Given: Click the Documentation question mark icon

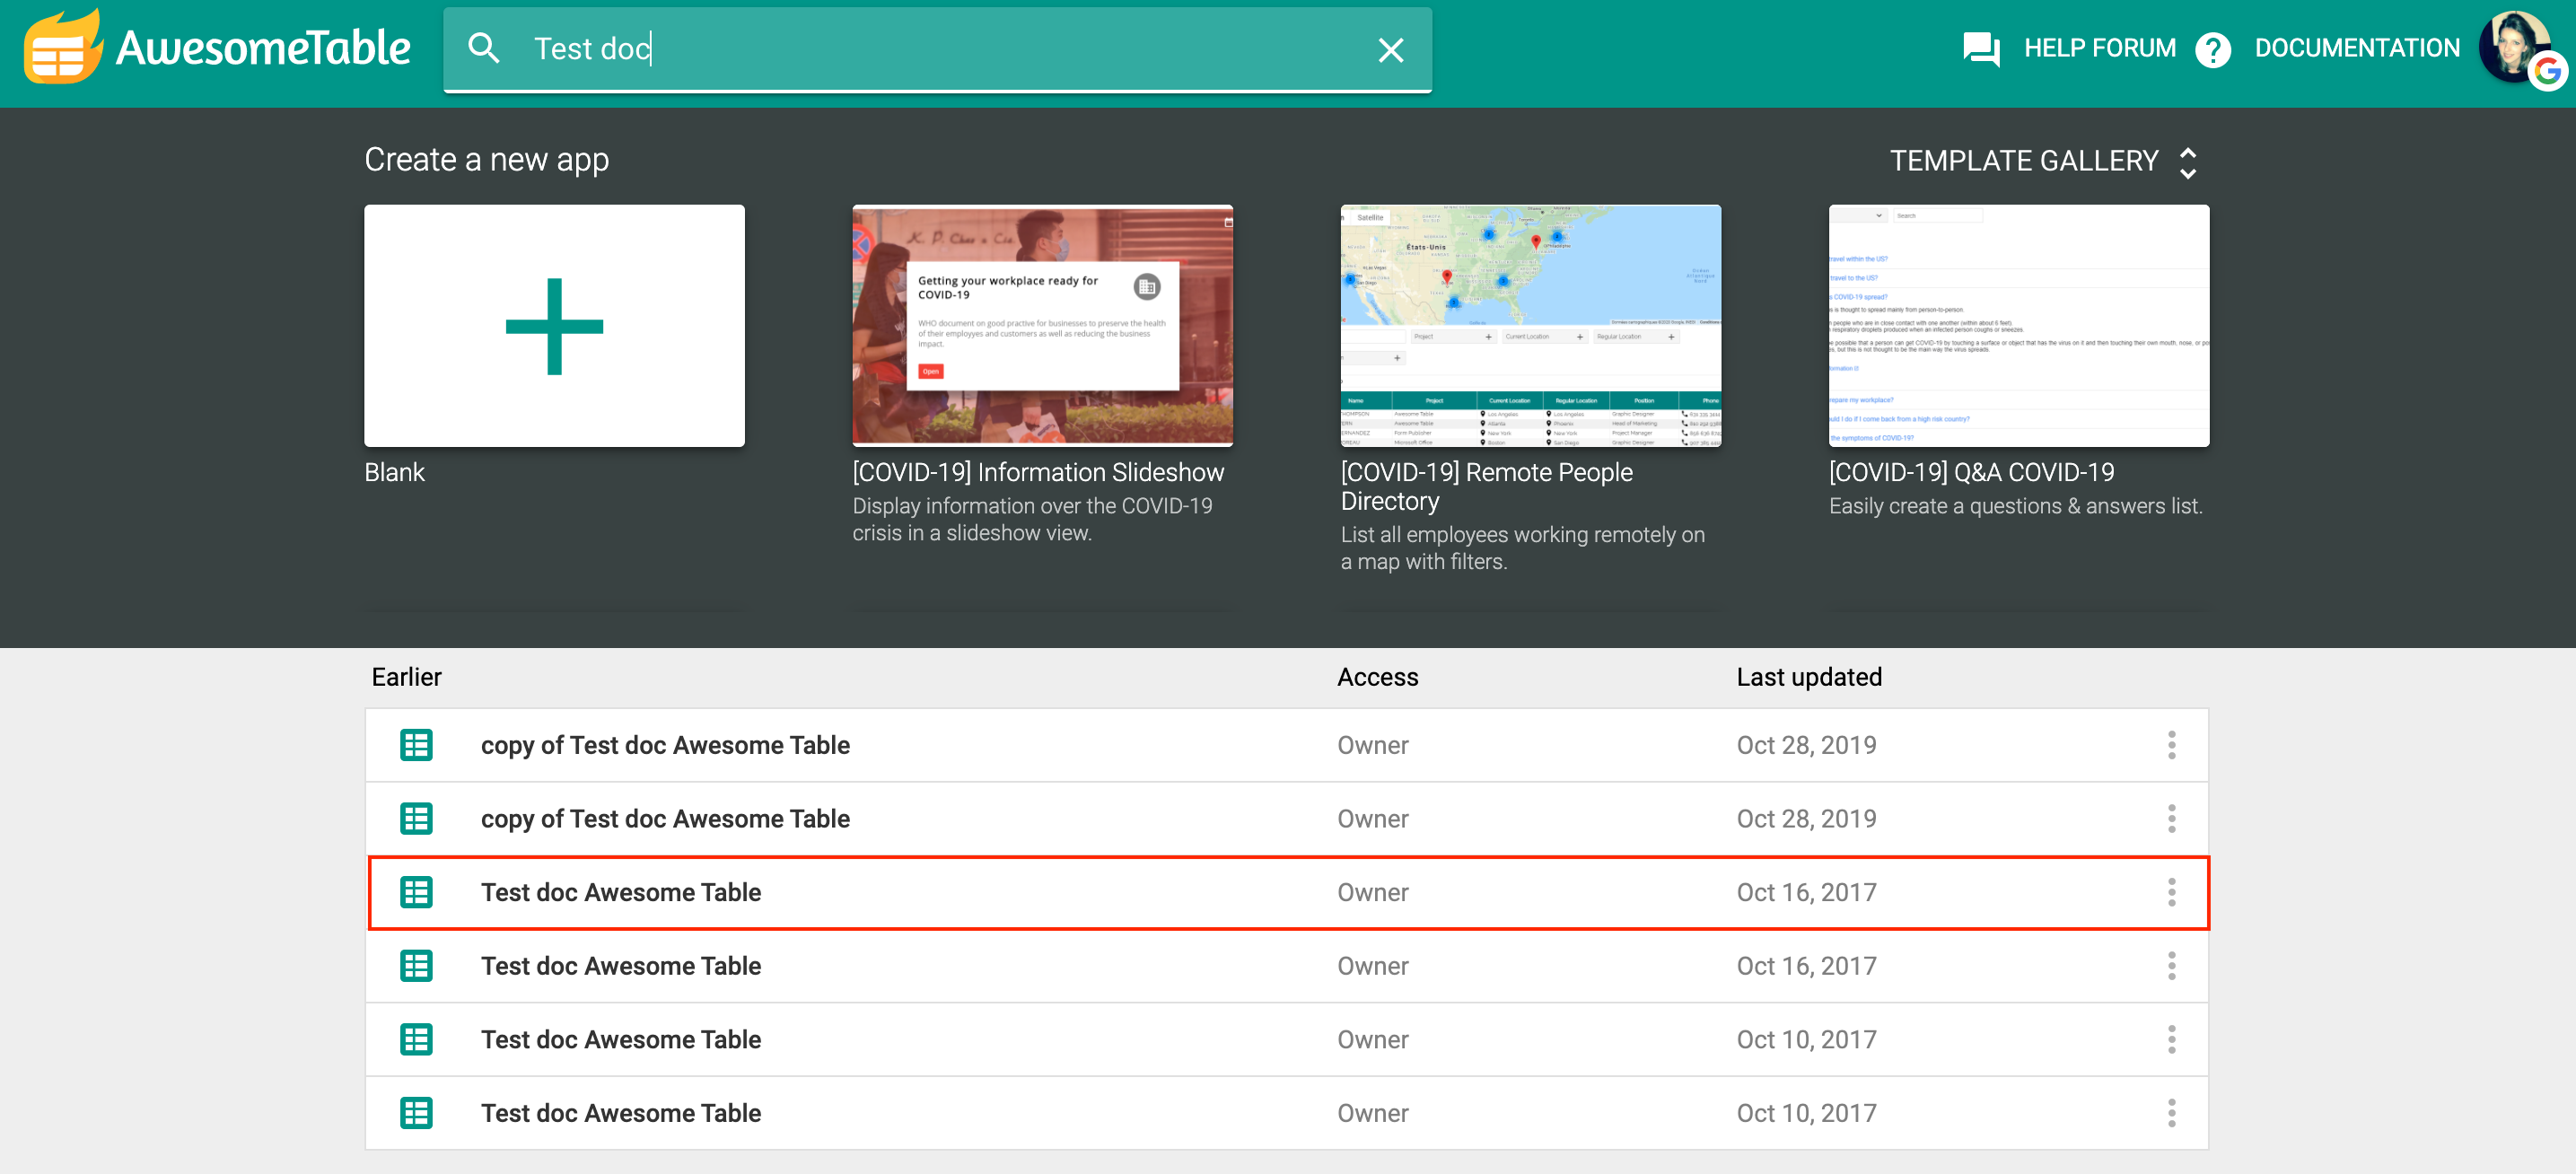Looking at the screenshot, I should tap(2213, 49).
